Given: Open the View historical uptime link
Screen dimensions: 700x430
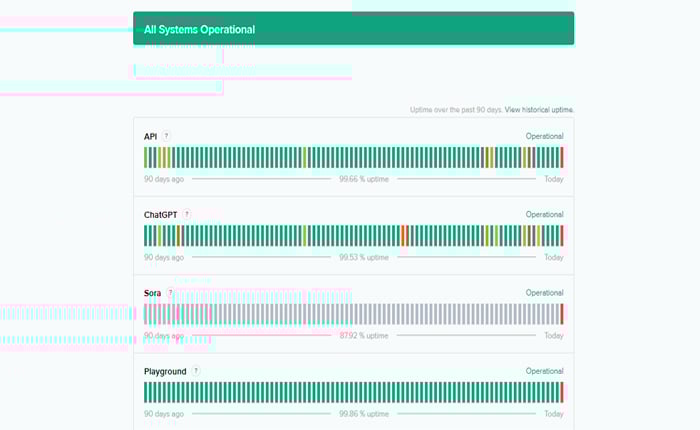Looking at the screenshot, I should [539, 109].
